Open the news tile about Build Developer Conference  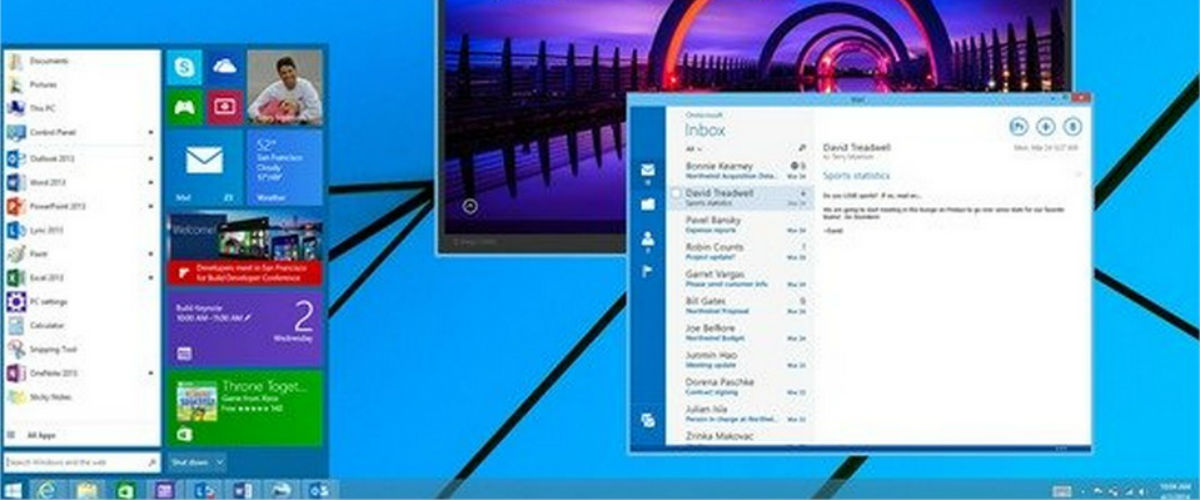point(244,248)
